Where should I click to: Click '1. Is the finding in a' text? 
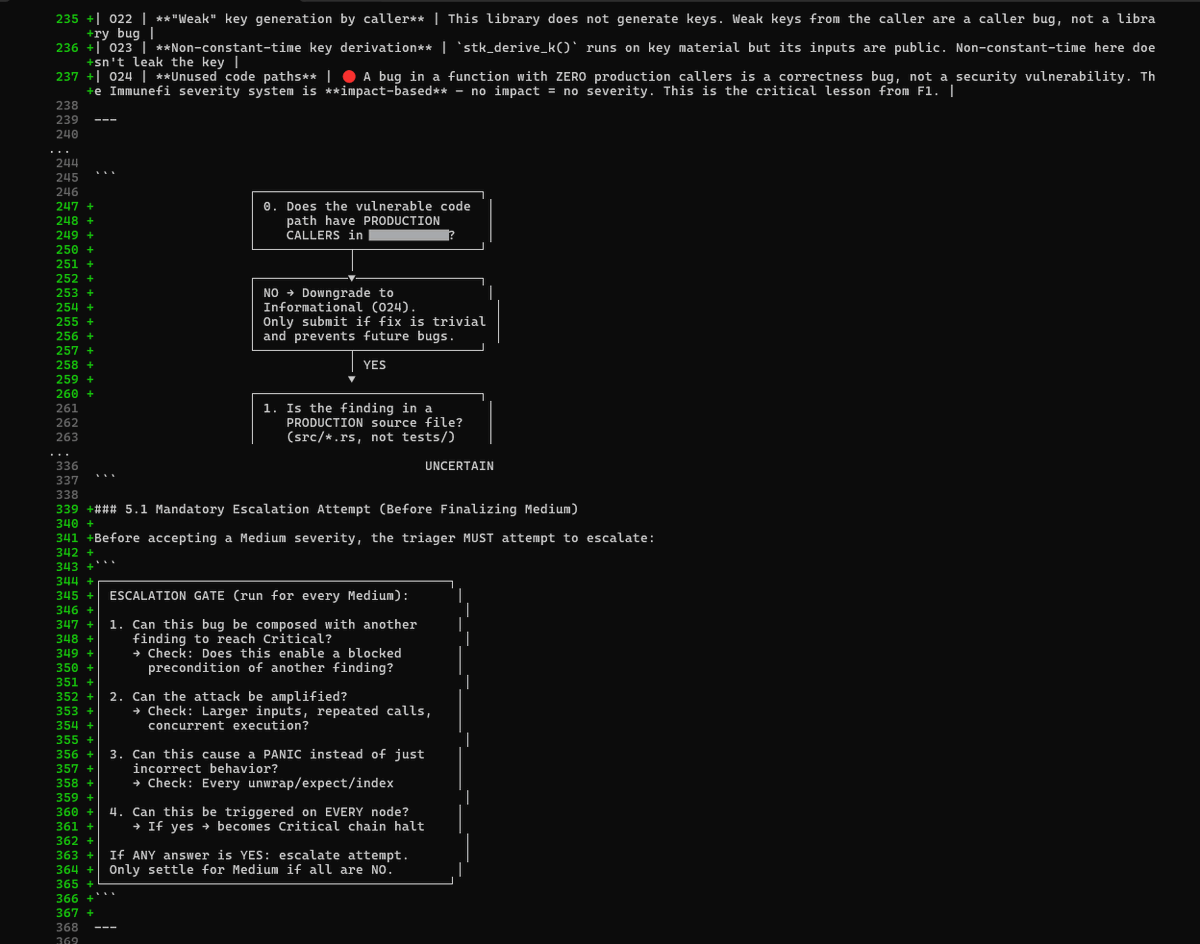point(348,408)
